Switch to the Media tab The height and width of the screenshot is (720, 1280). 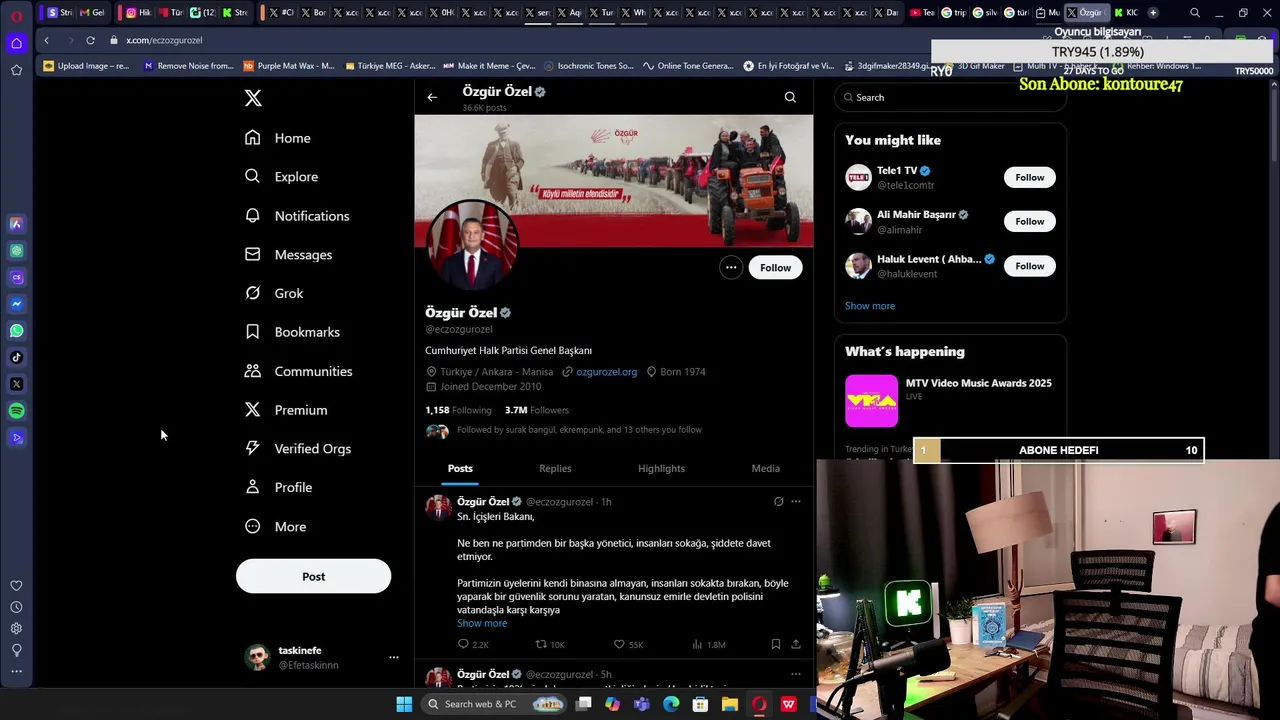(x=765, y=468)
